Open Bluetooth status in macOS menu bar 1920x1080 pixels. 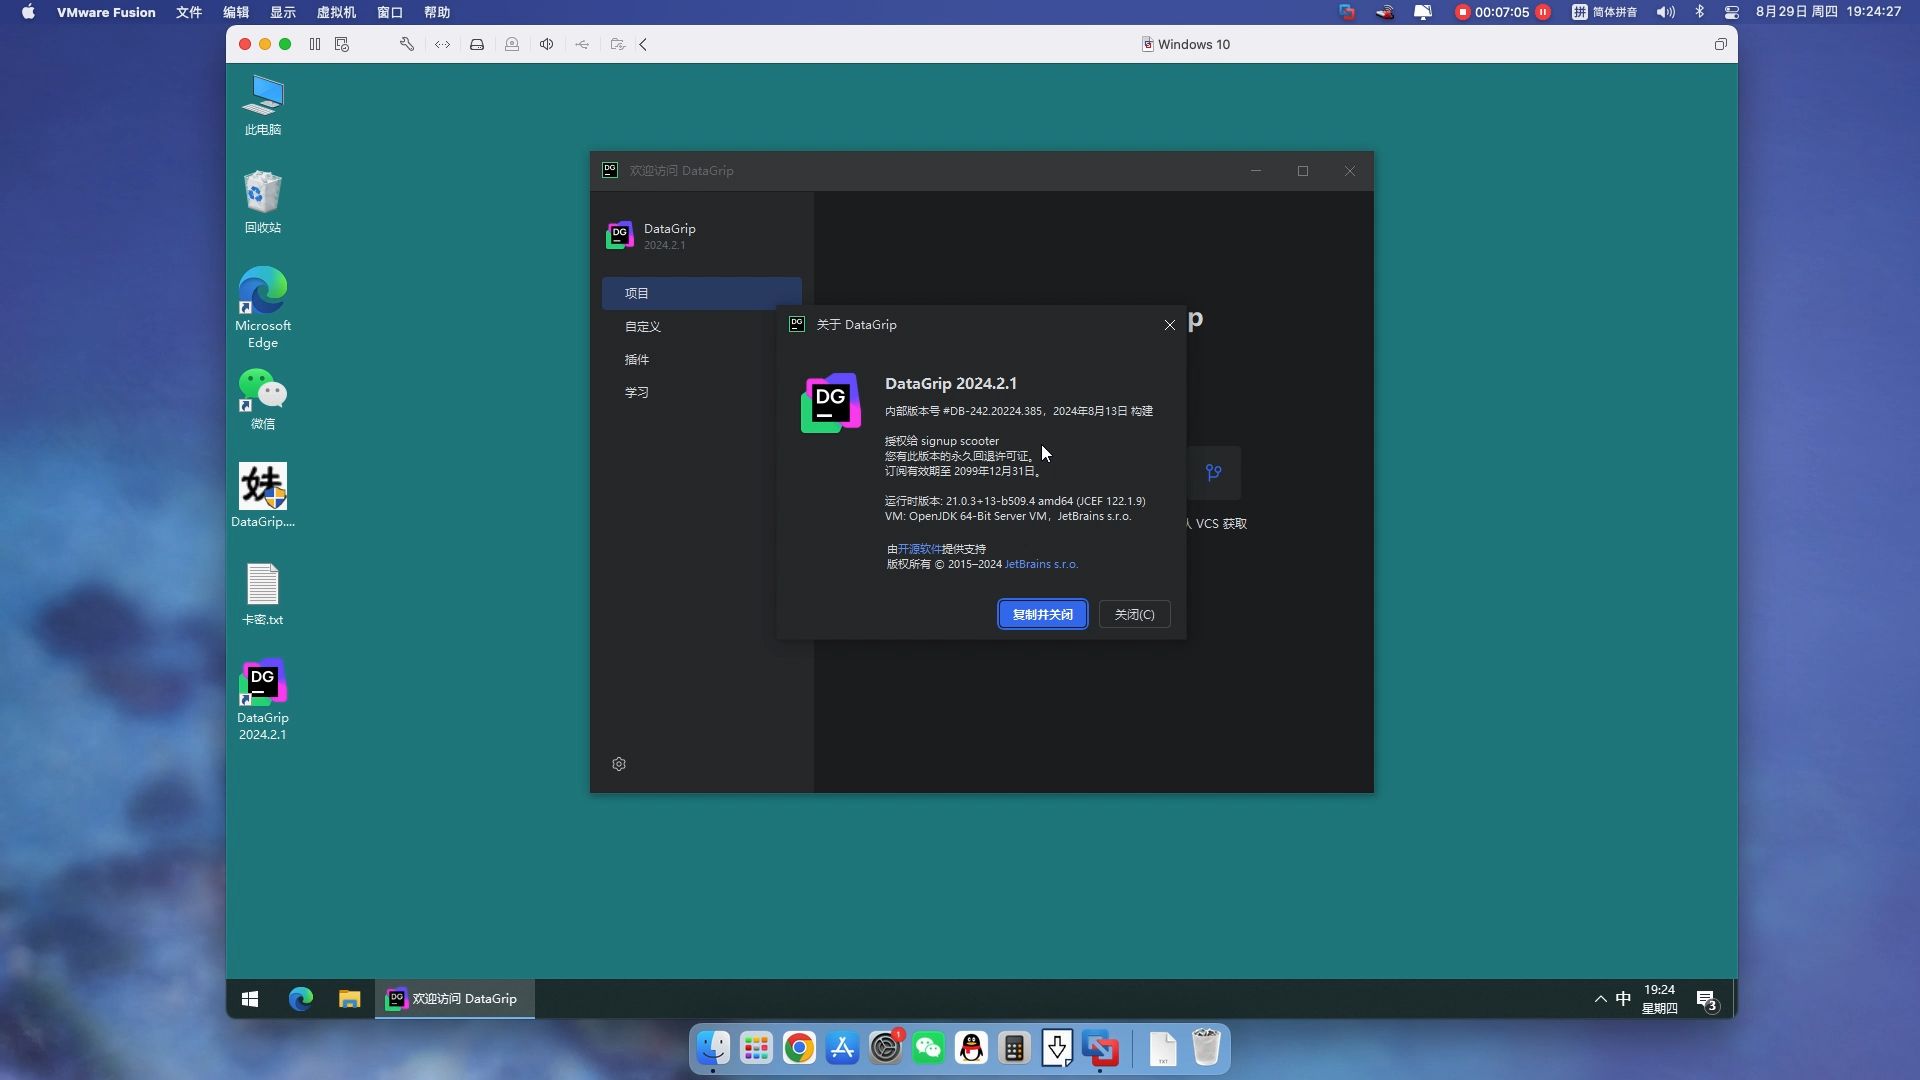pos(1699,12)
